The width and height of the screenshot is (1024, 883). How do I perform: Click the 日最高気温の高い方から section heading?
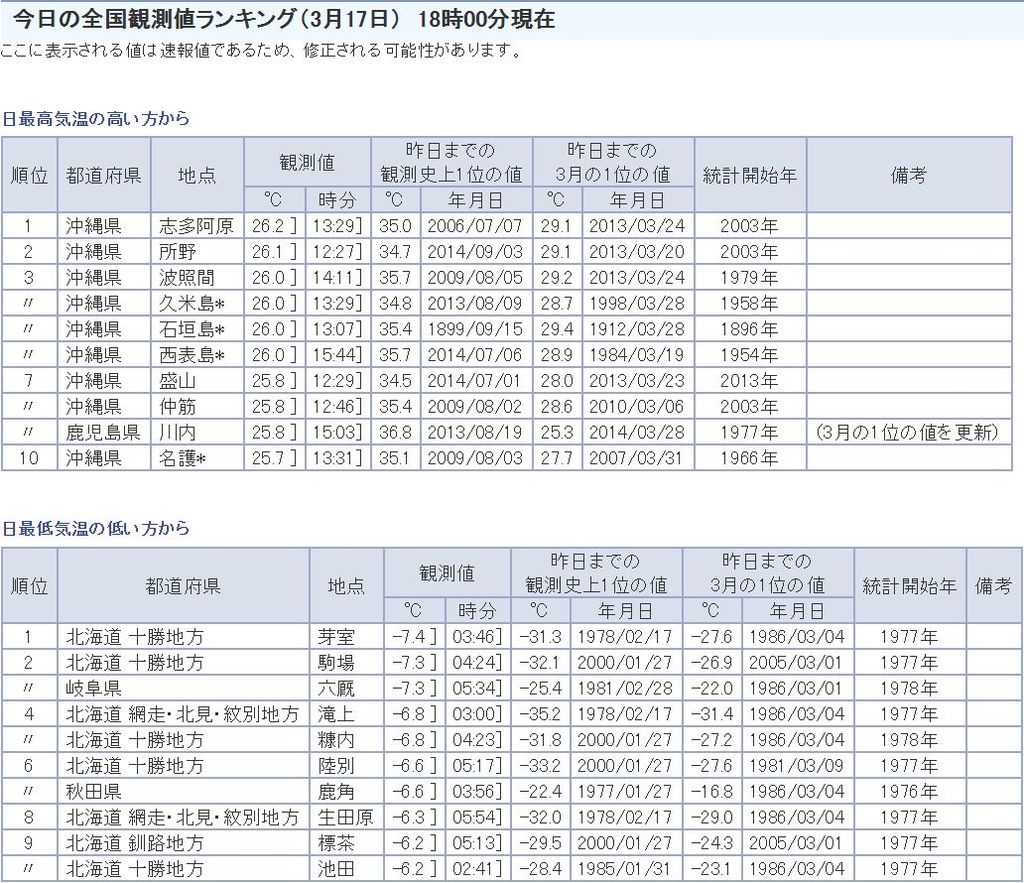pyautogui.click(x=95, y=118)
